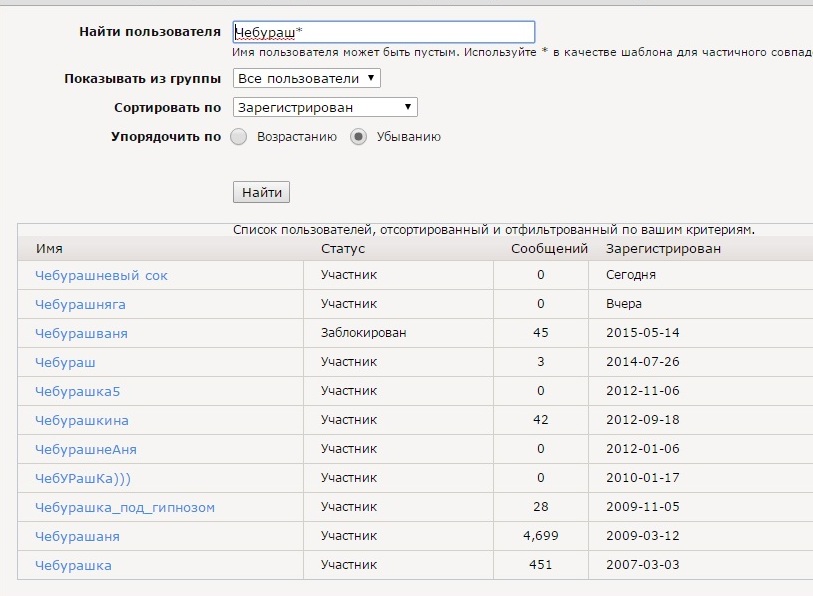Click the 'Имя' column header
This screenshot has width=813, height=596.
(49, 248)
